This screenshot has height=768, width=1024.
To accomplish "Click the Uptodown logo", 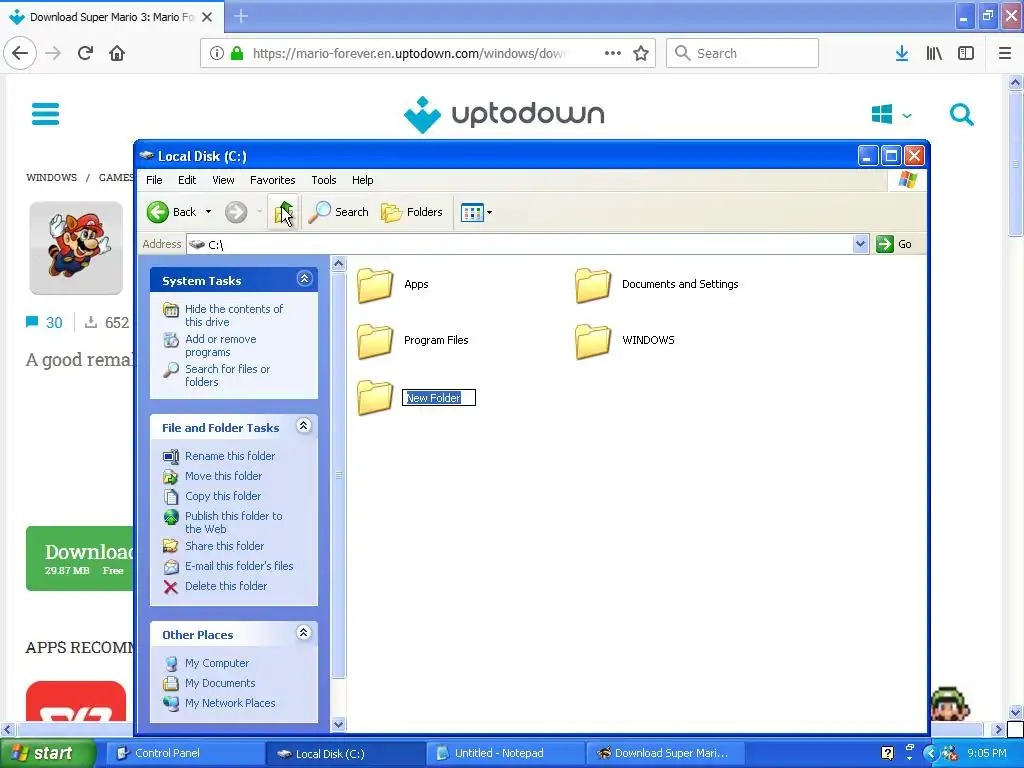I will pyautogui.click(x=504, y=114).
